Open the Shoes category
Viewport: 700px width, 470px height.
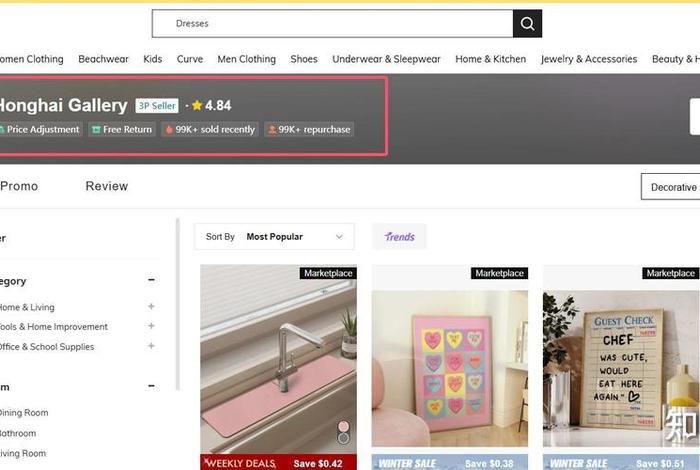pyautogui.click(x=304, y=59)
